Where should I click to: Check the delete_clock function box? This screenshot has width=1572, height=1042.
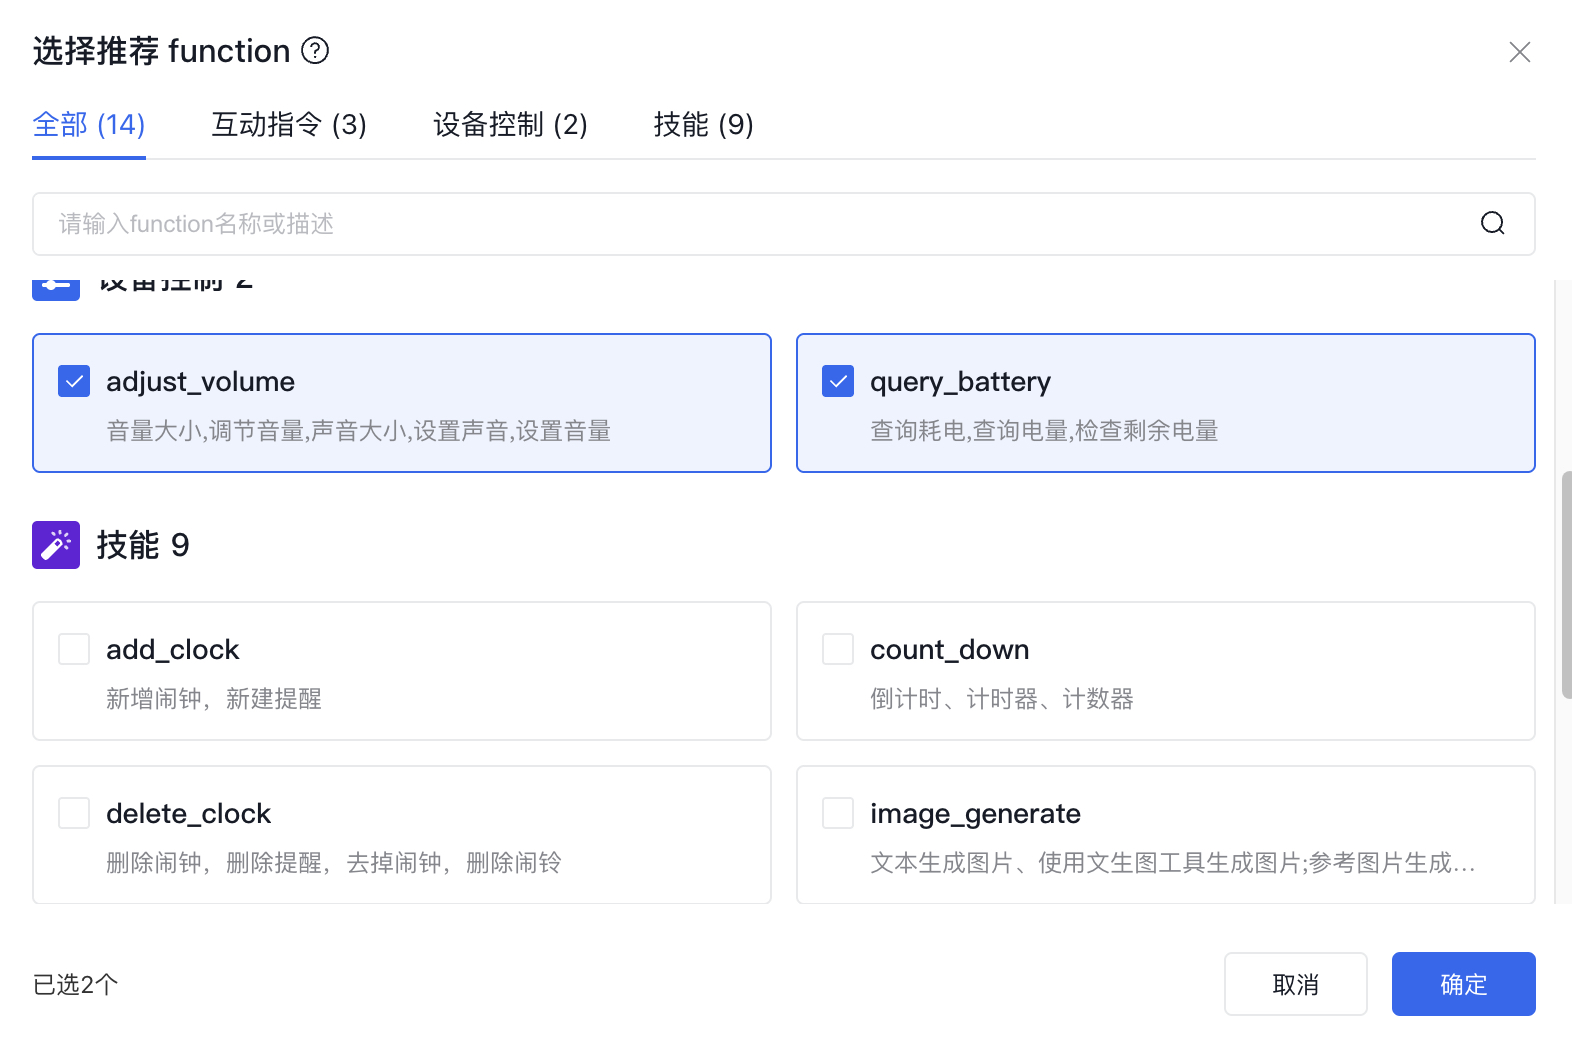click(x=74, y=813)
